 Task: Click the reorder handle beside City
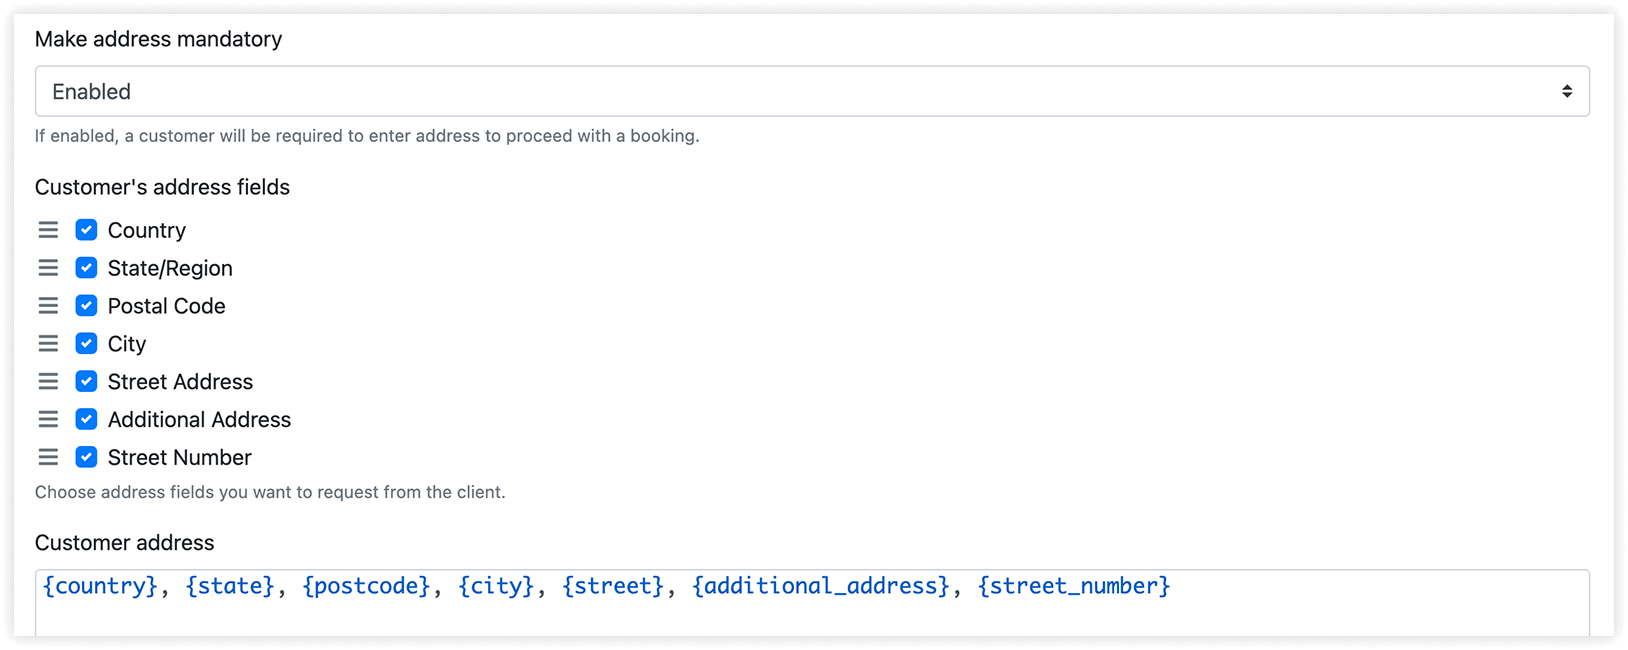[x=48, y=344]
